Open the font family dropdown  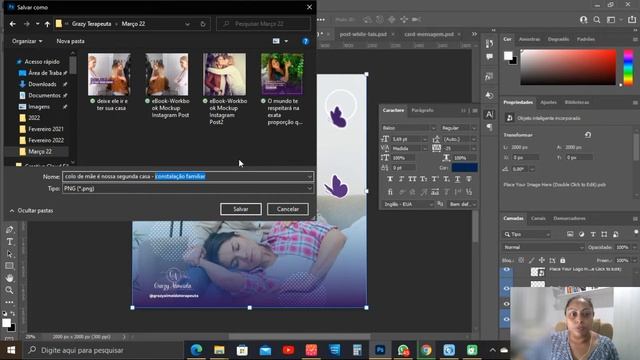[409, 128]
